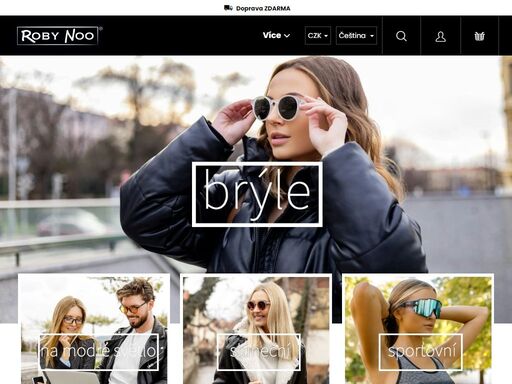Click the delivery truck icon
Screen dimensions: 512x384
228,8
